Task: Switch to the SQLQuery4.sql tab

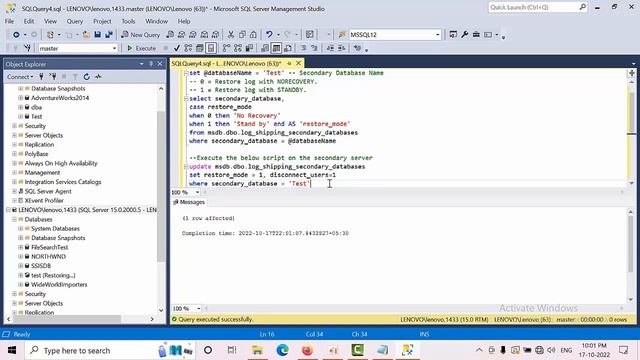Action: tap(227, 63)
